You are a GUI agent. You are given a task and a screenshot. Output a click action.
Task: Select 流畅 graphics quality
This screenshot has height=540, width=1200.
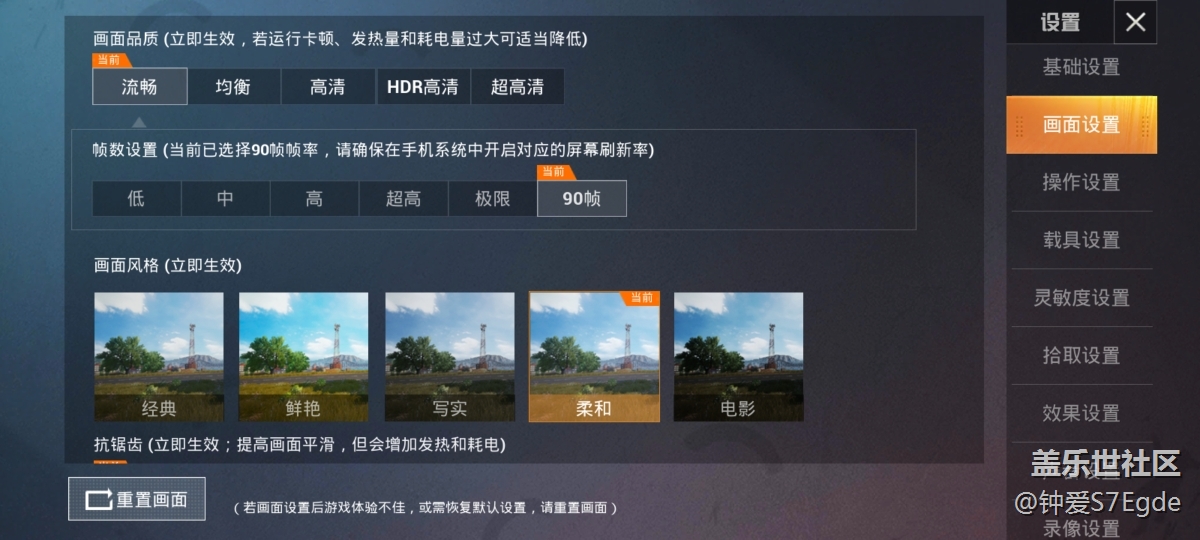(x=140, y=87)
